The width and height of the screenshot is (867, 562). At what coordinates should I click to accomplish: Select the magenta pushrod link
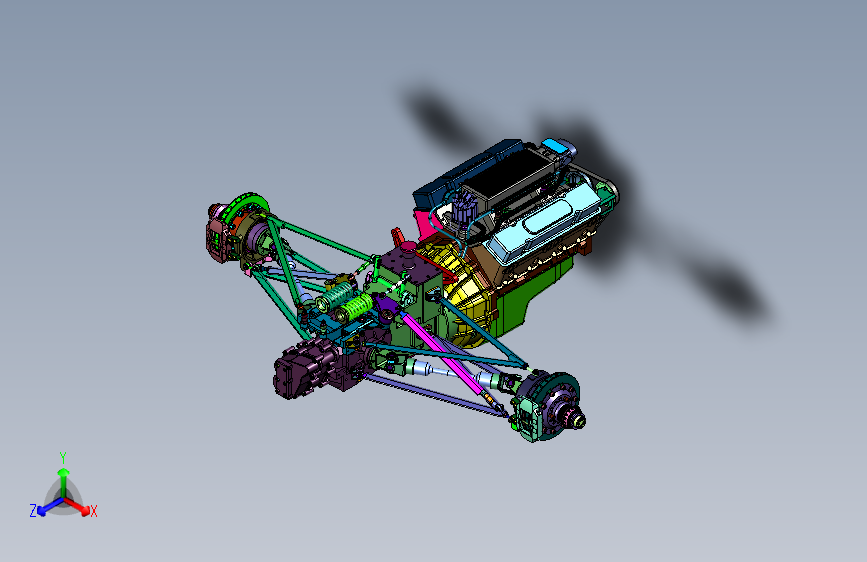(x=440, y=351)
